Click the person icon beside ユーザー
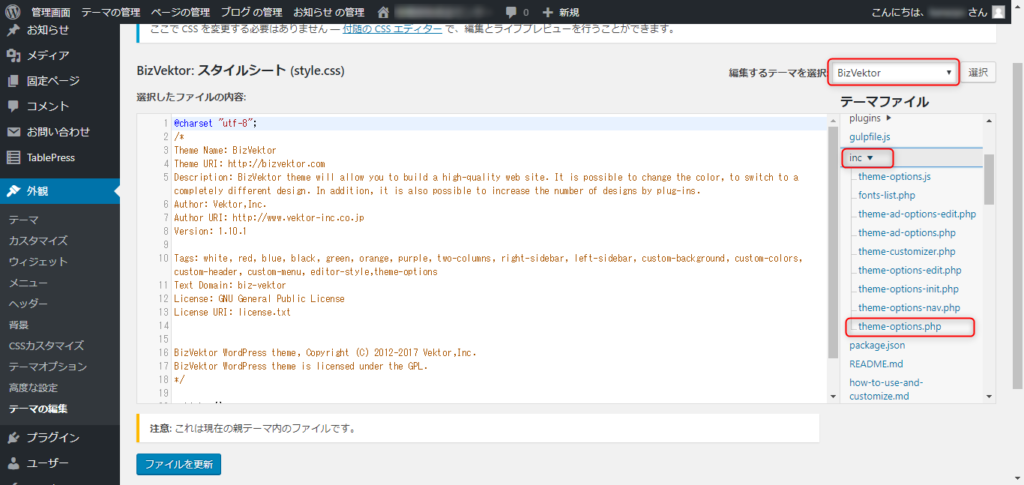 point(13,463)
